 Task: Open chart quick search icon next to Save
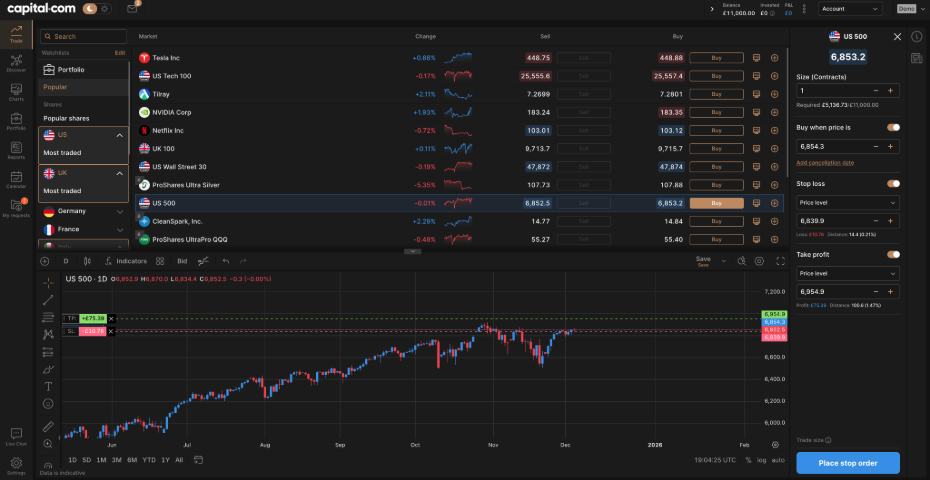pos(741,261)
